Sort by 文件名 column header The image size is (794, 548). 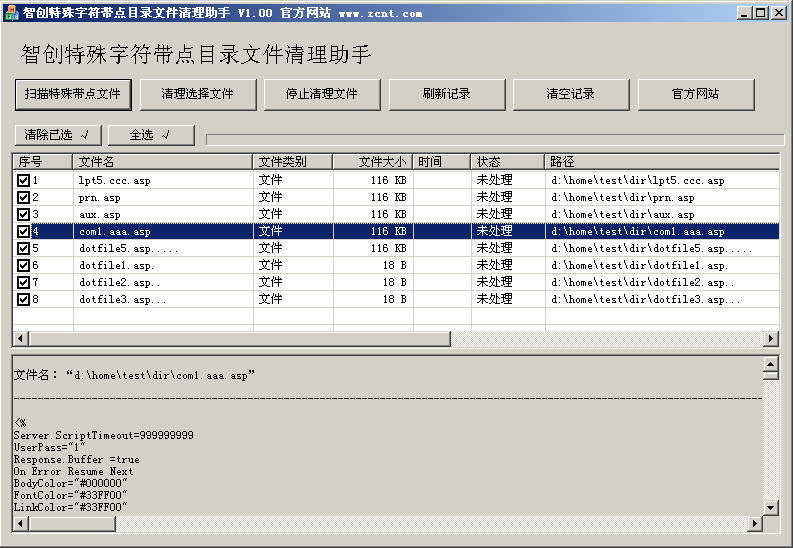[163, 162]
